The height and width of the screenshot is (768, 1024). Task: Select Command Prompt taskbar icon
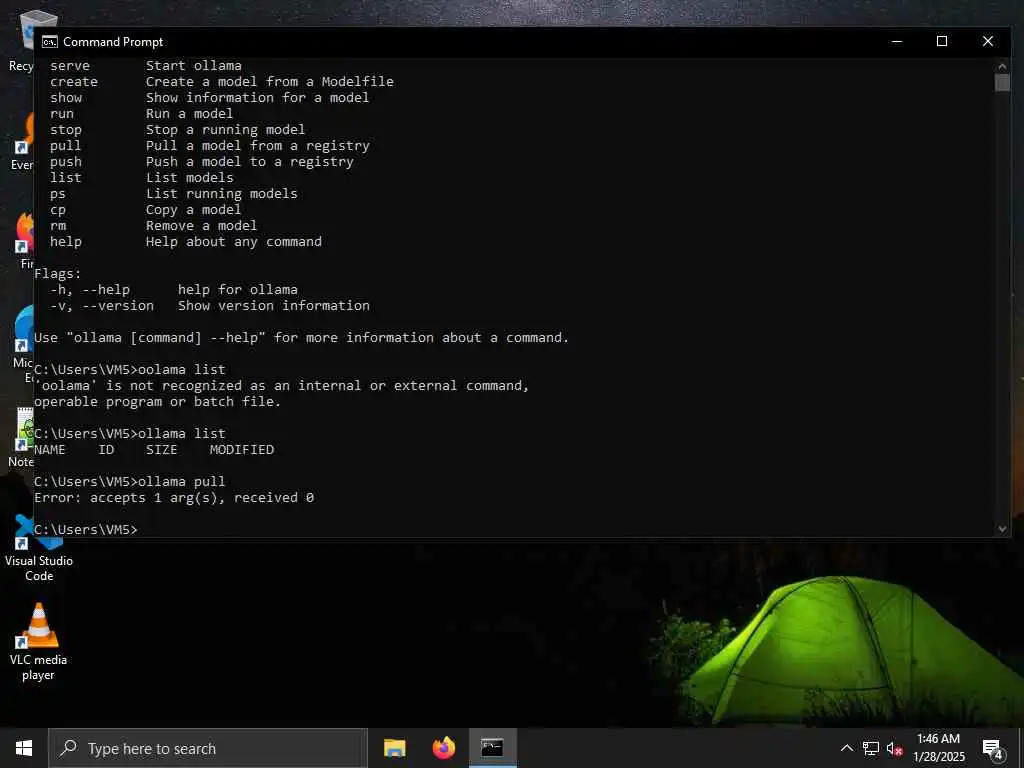coord(492,748)
